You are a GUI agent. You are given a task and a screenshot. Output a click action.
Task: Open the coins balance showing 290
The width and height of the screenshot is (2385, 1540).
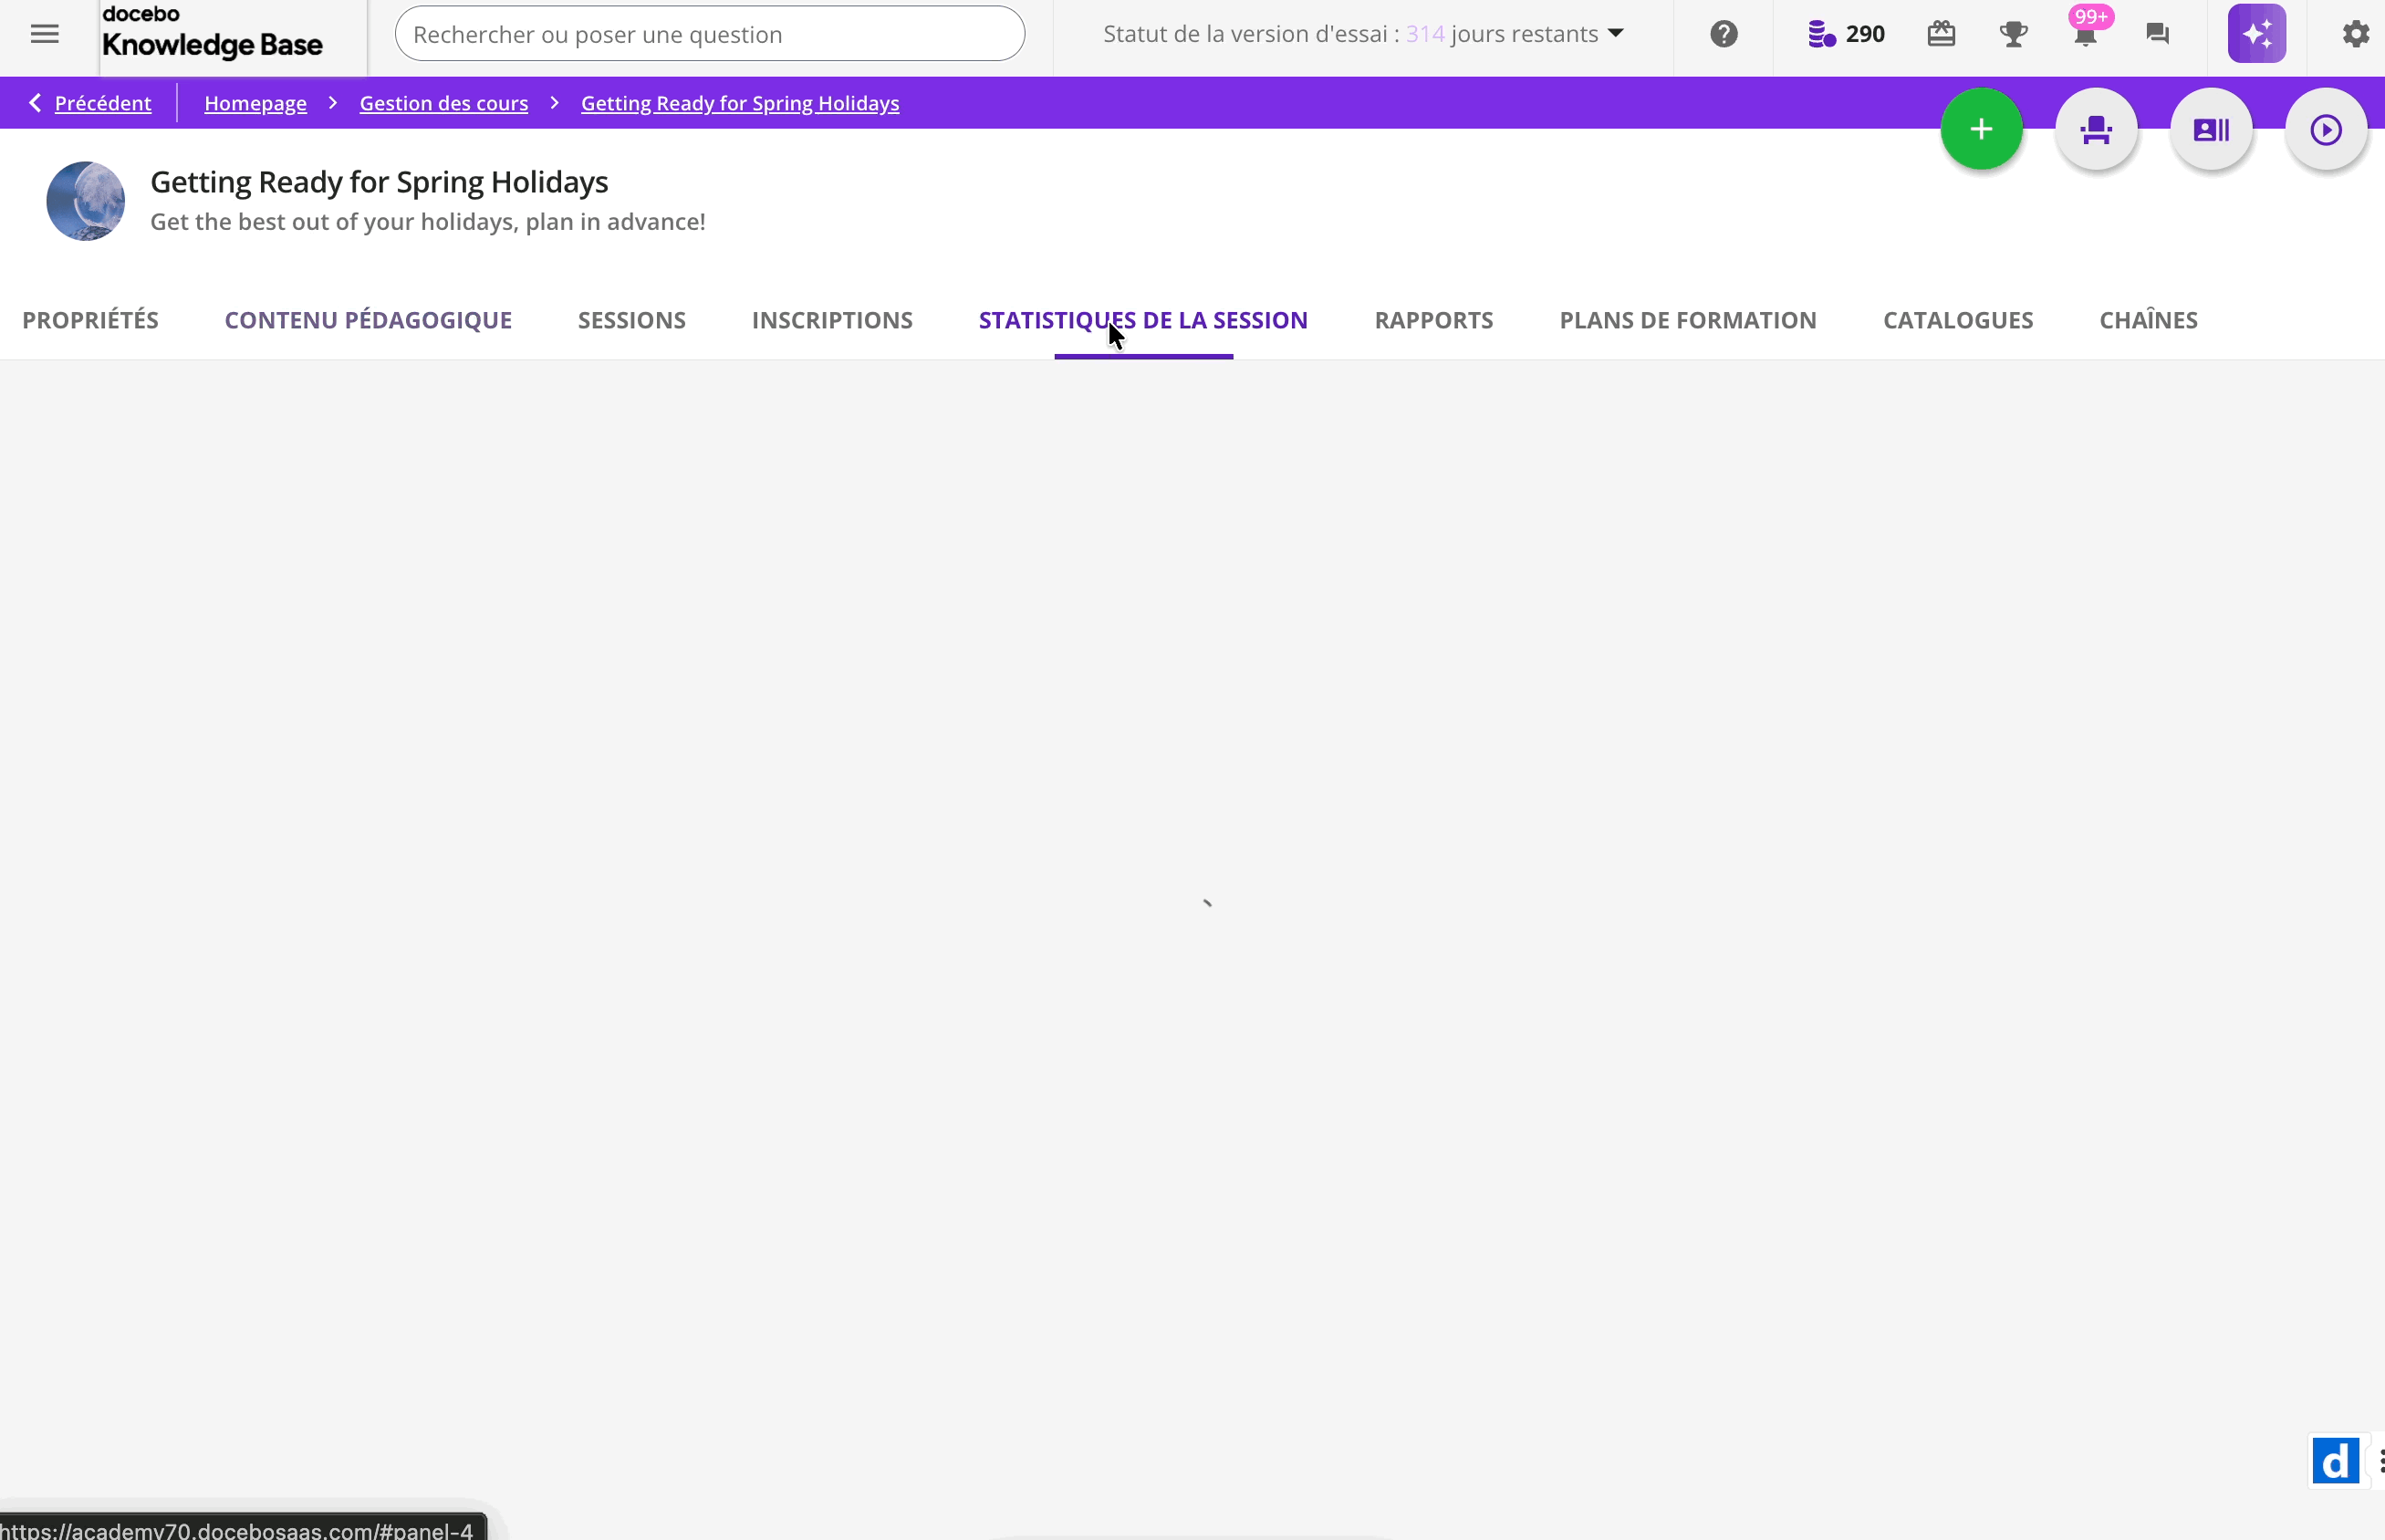click(x=1846, y=34)
